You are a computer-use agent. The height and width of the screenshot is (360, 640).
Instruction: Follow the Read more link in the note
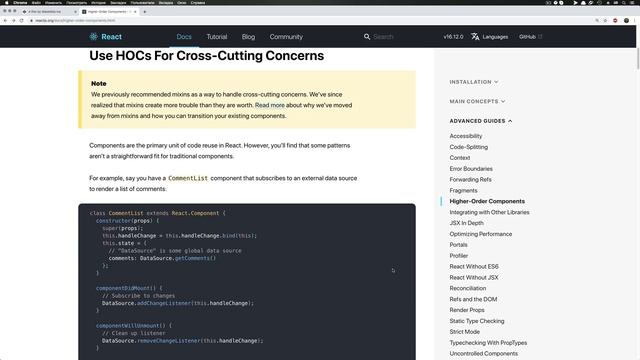click(269, 105)
